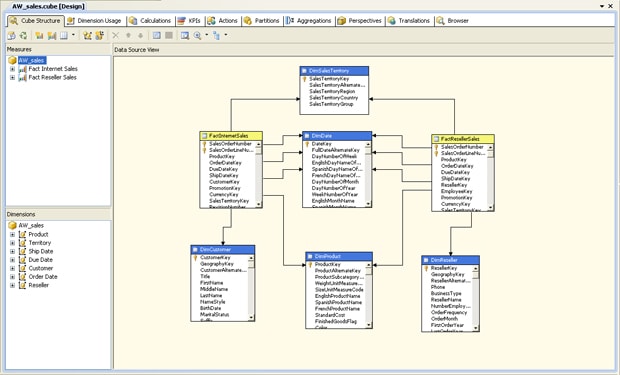Image resolution: width=620 pixels, height=375 pixels.
Task: Click the DimProduct table header
Action: 339,256
